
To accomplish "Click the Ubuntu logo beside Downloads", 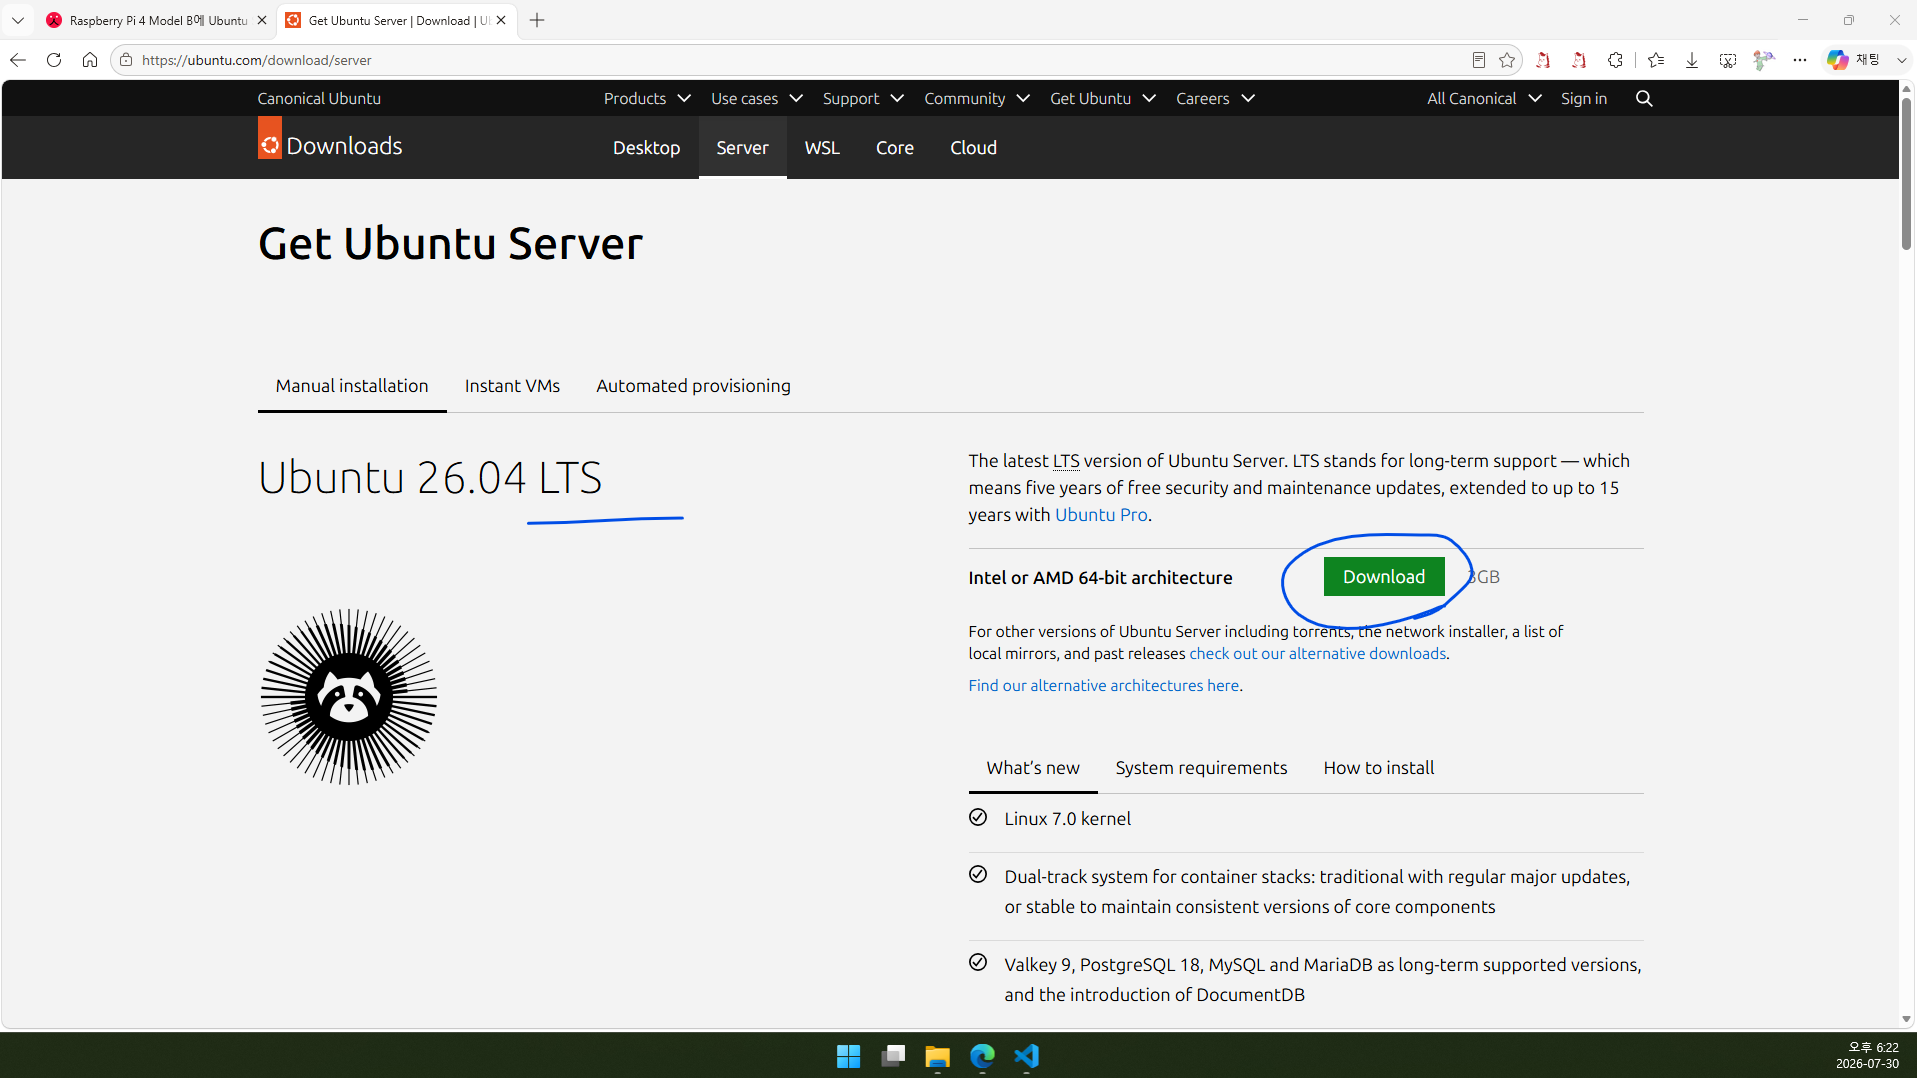I will point(270,138).
